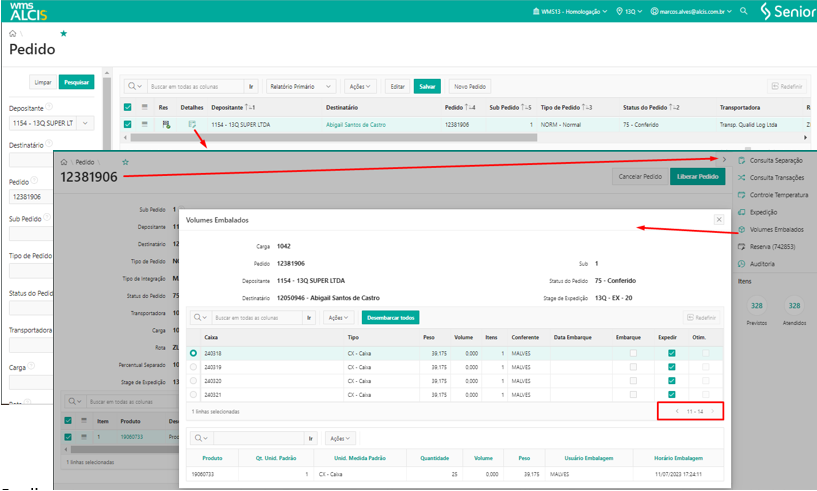Image resolution: width=817 pixels, height=491 pixels.
Task: Collapse side panel with chevron arrow
Action: [724, 159]
